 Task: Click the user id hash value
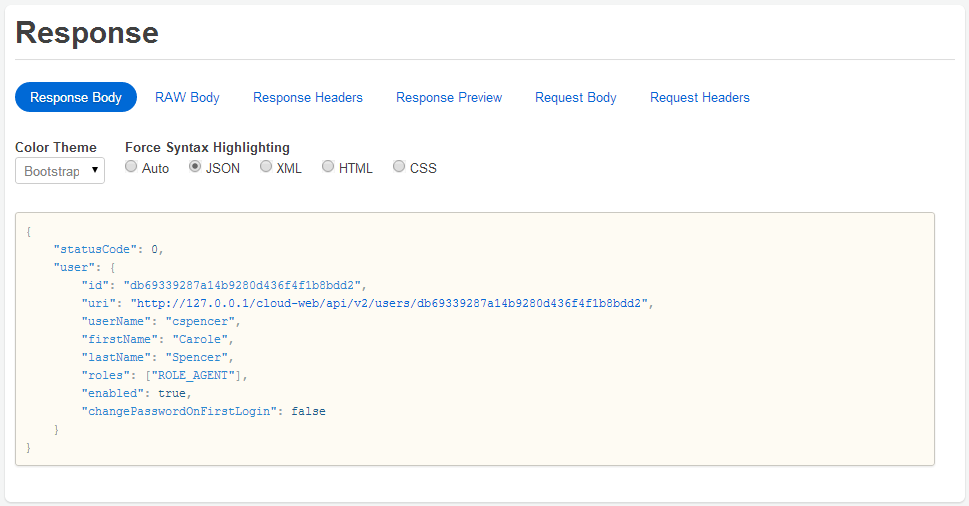tap(245, 285)
